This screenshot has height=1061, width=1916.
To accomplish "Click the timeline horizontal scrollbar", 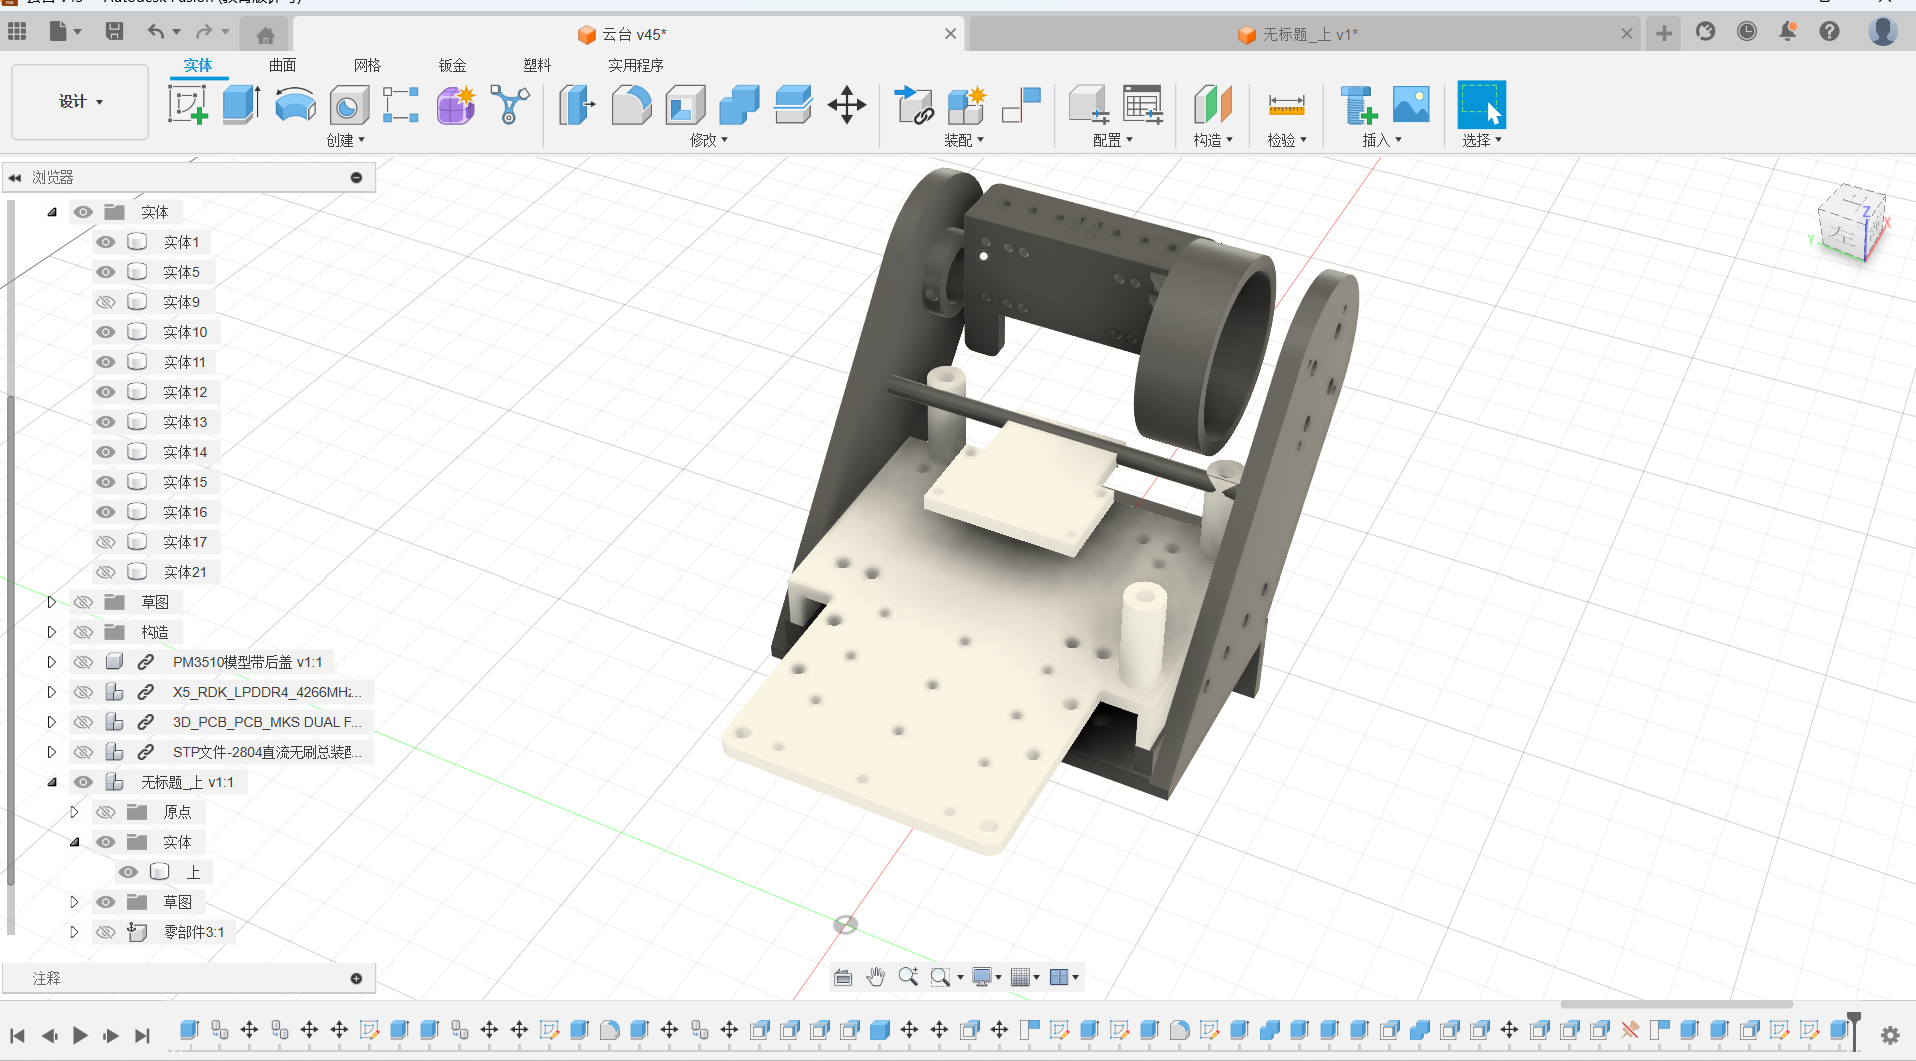I will point(1676,1004).
